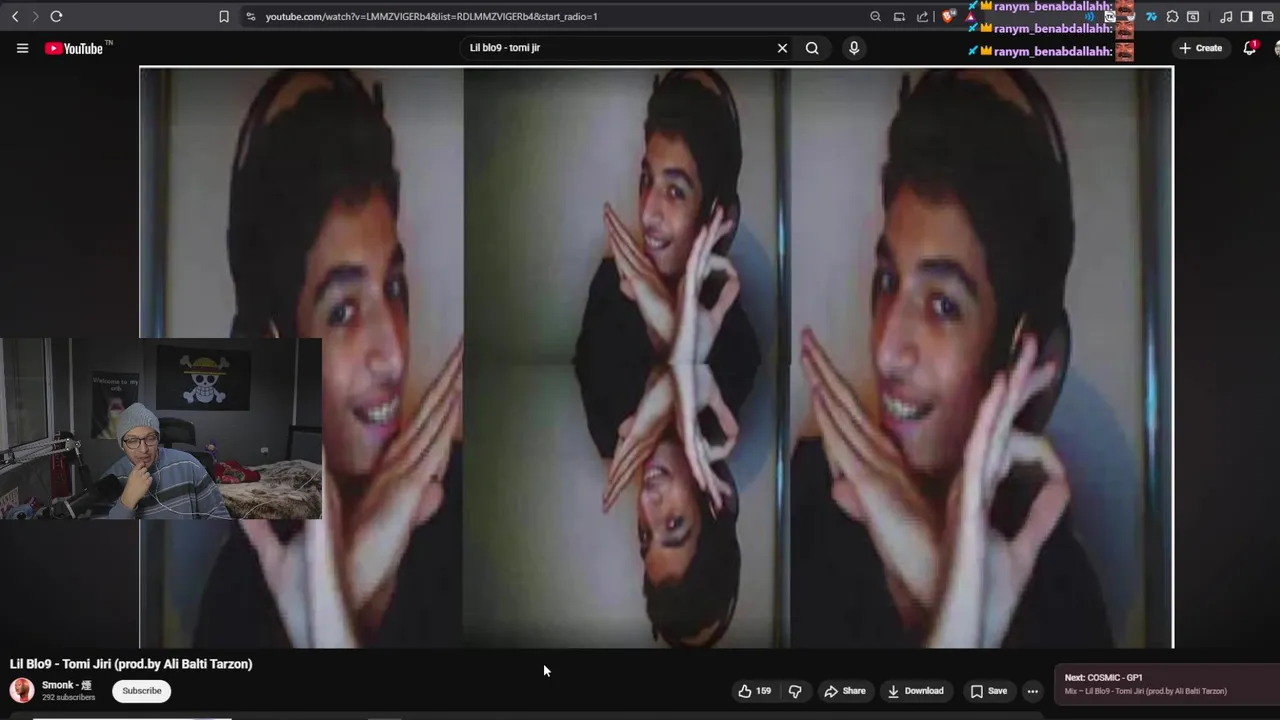The image size is (1280, 720).
Task: Open the Brave Wallet icon
Action: click(1268, 16)
